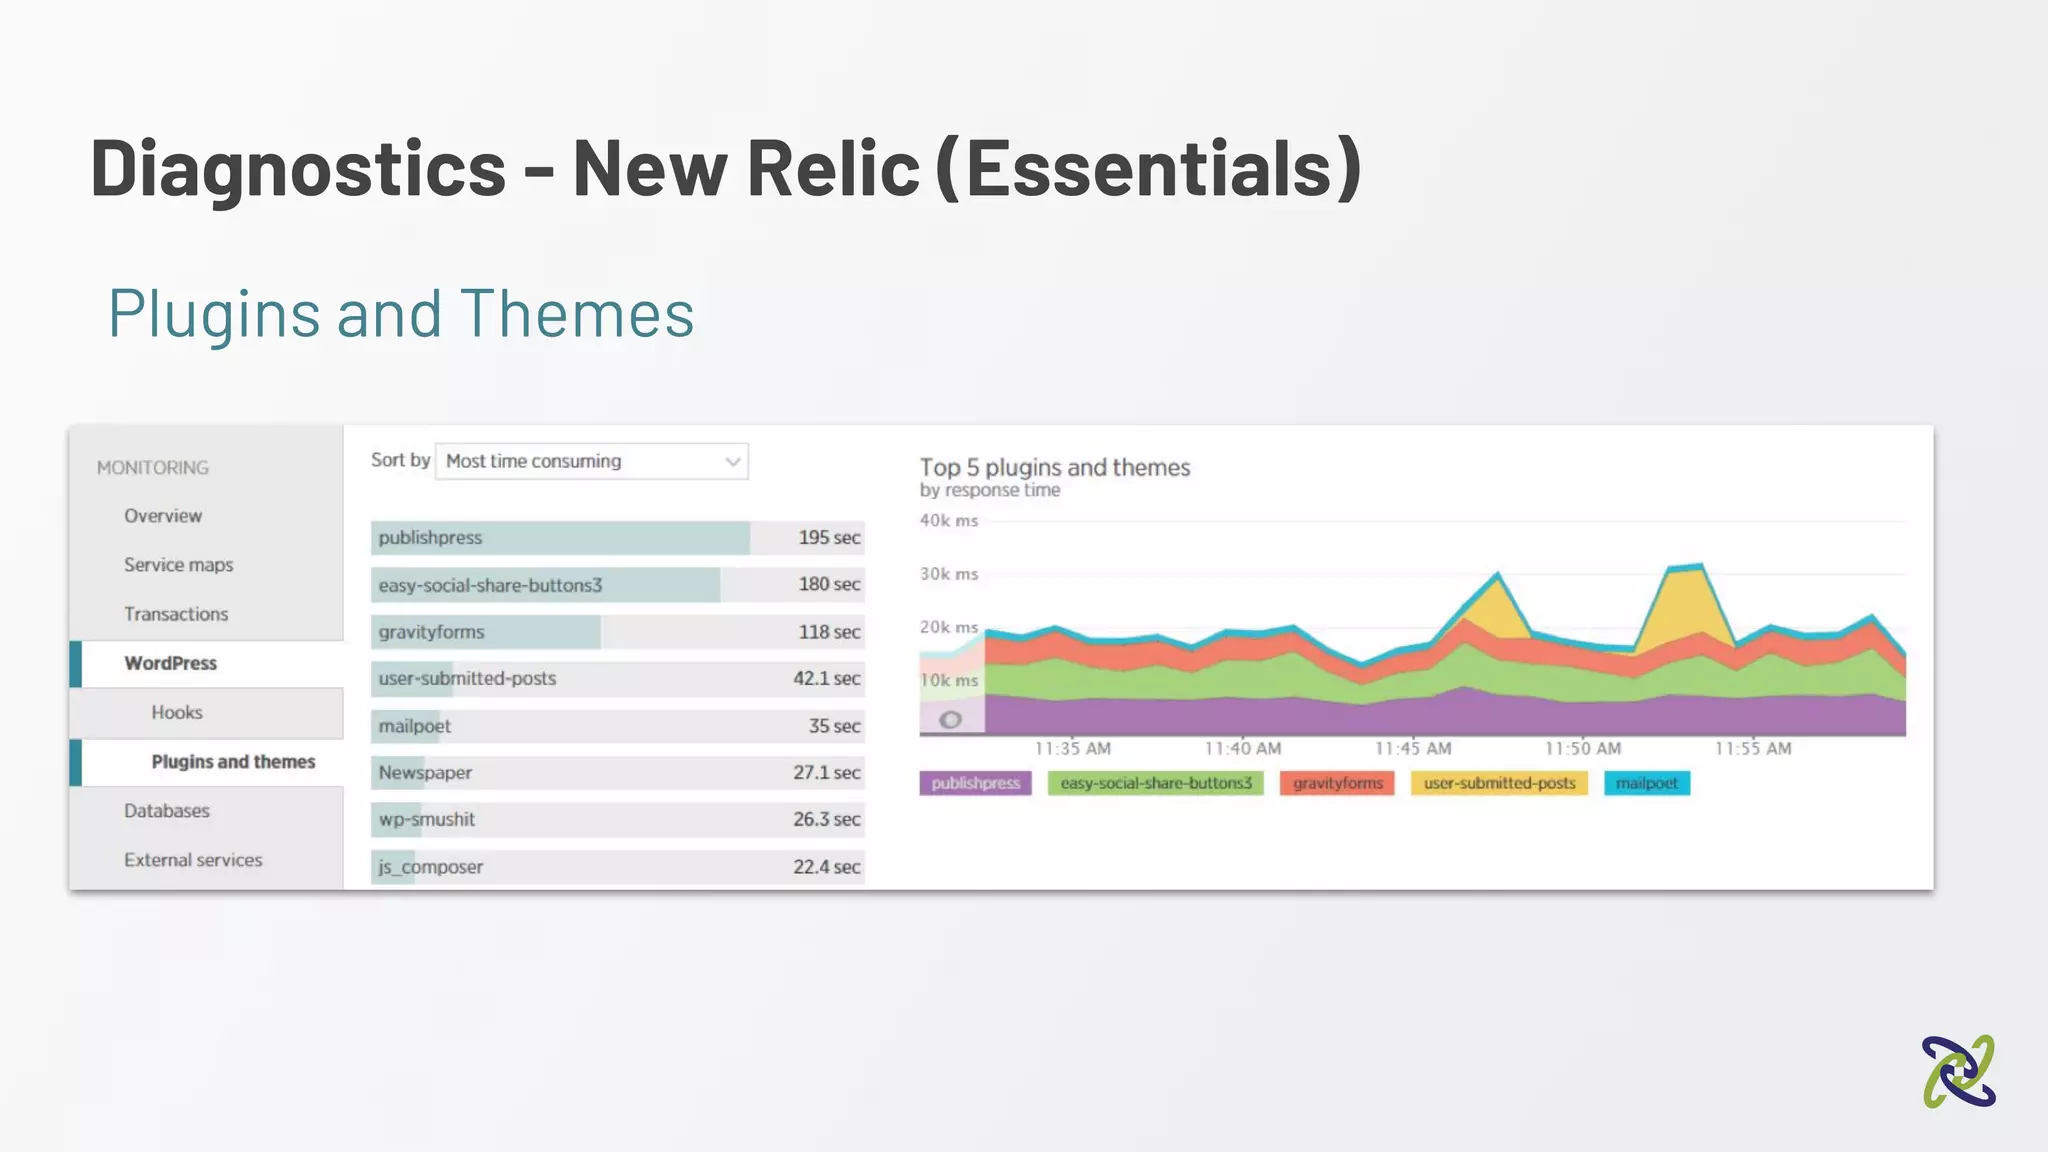Select the WordPress sidebar section
Viewport: 2048px width, 1152px height.
click(206, 663)
